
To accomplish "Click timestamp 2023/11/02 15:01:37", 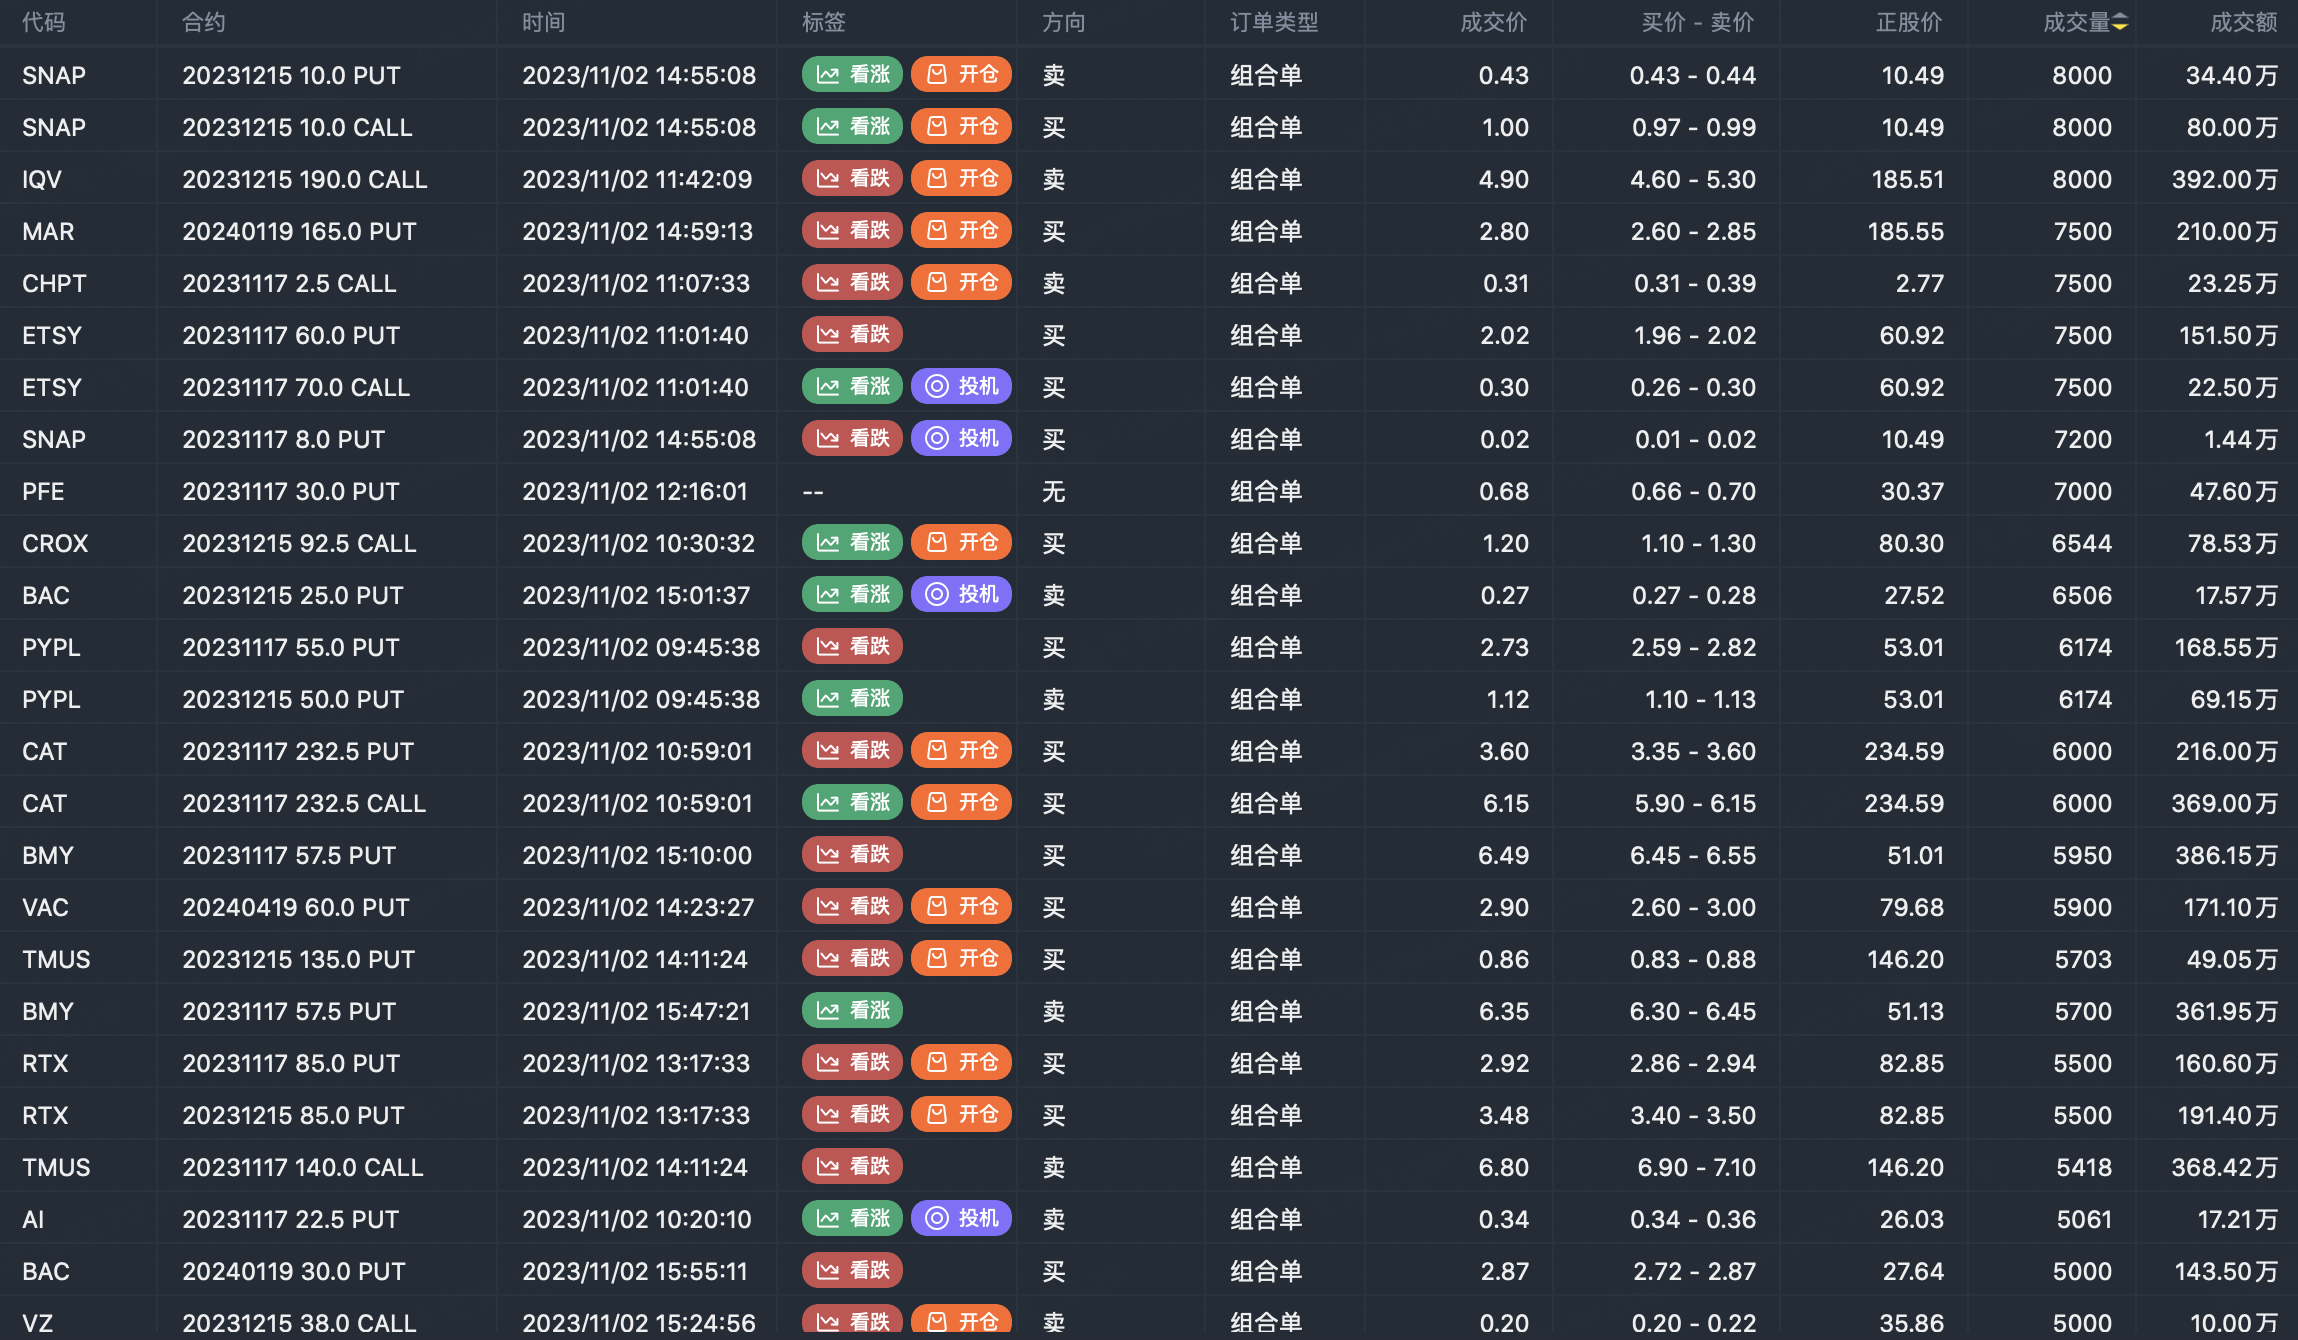I will pos(636,596).
